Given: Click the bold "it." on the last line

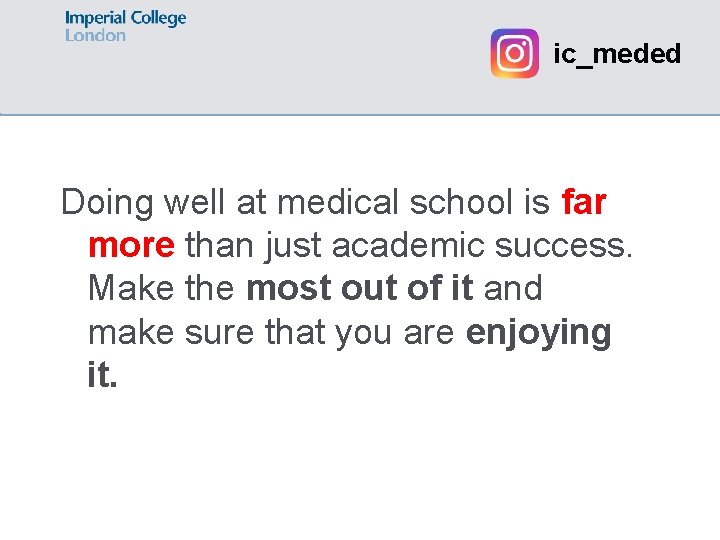Looking at the screenshot, I should [103, 375].
